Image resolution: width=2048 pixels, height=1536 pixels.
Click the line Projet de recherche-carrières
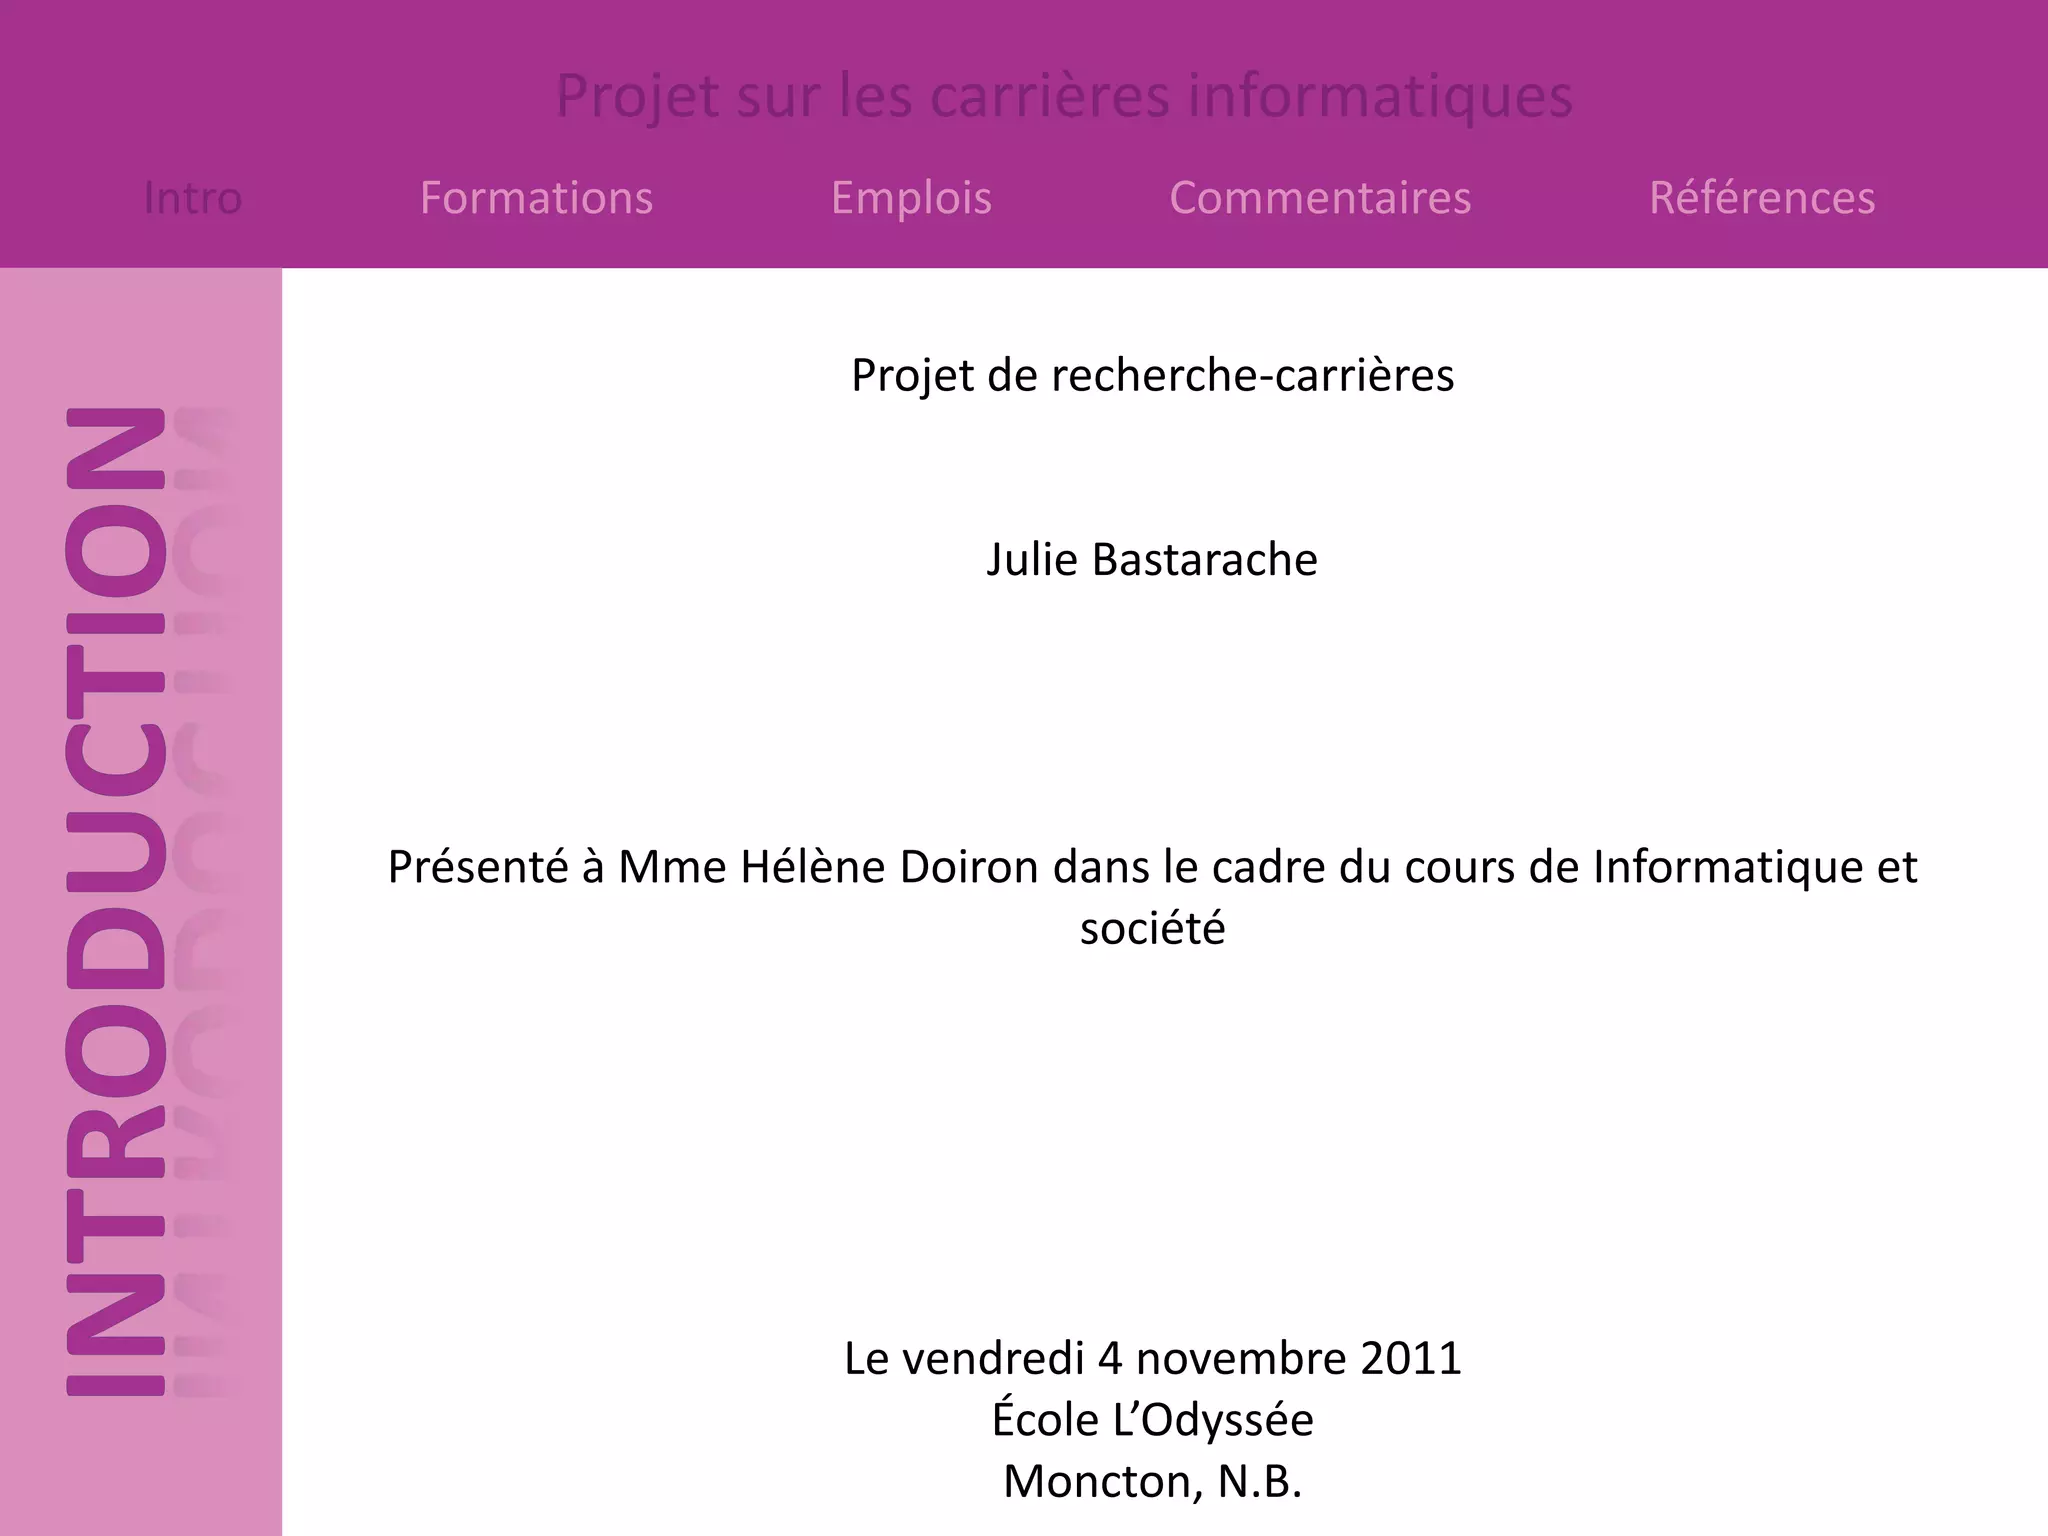coord(1152,376)
